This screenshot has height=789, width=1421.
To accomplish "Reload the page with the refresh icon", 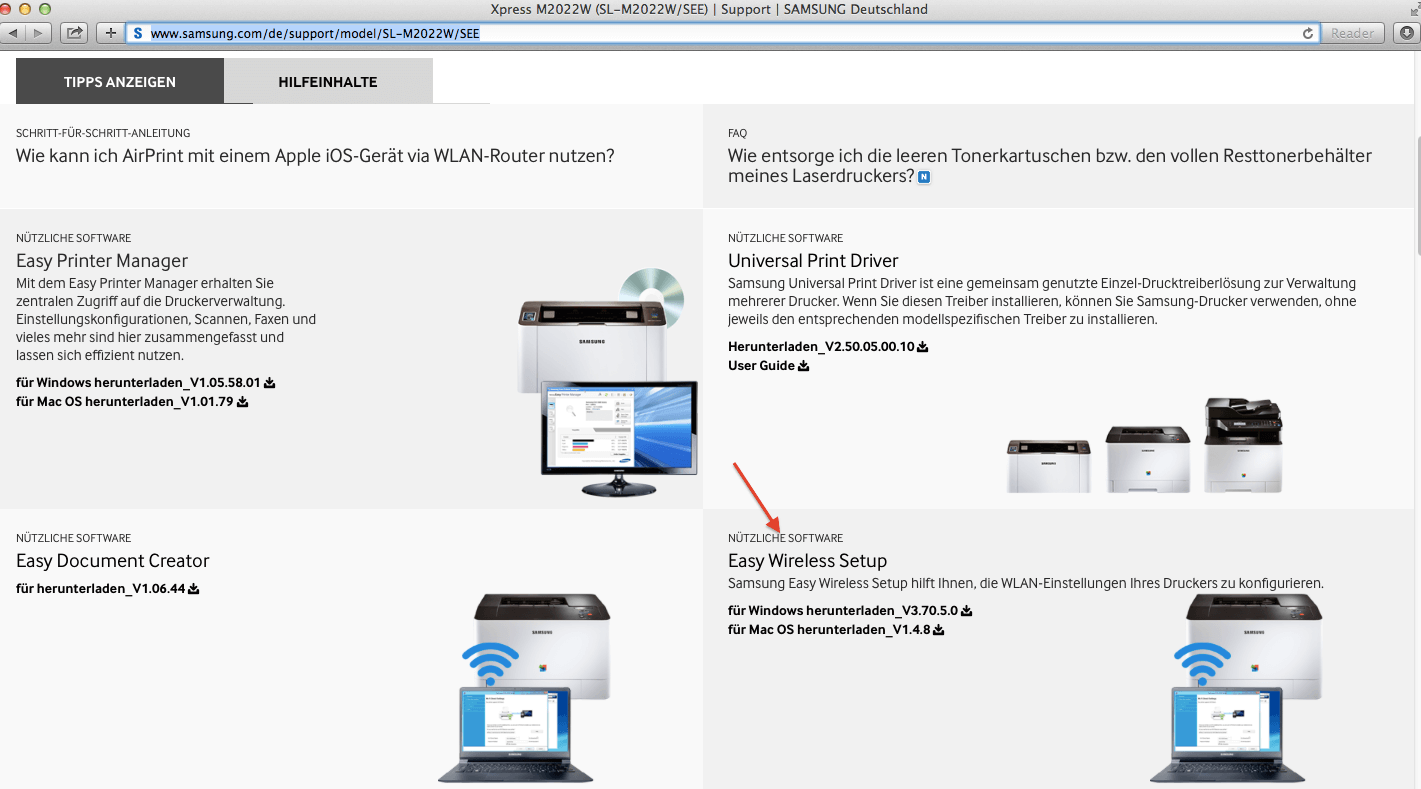I will click(1308, 33).
